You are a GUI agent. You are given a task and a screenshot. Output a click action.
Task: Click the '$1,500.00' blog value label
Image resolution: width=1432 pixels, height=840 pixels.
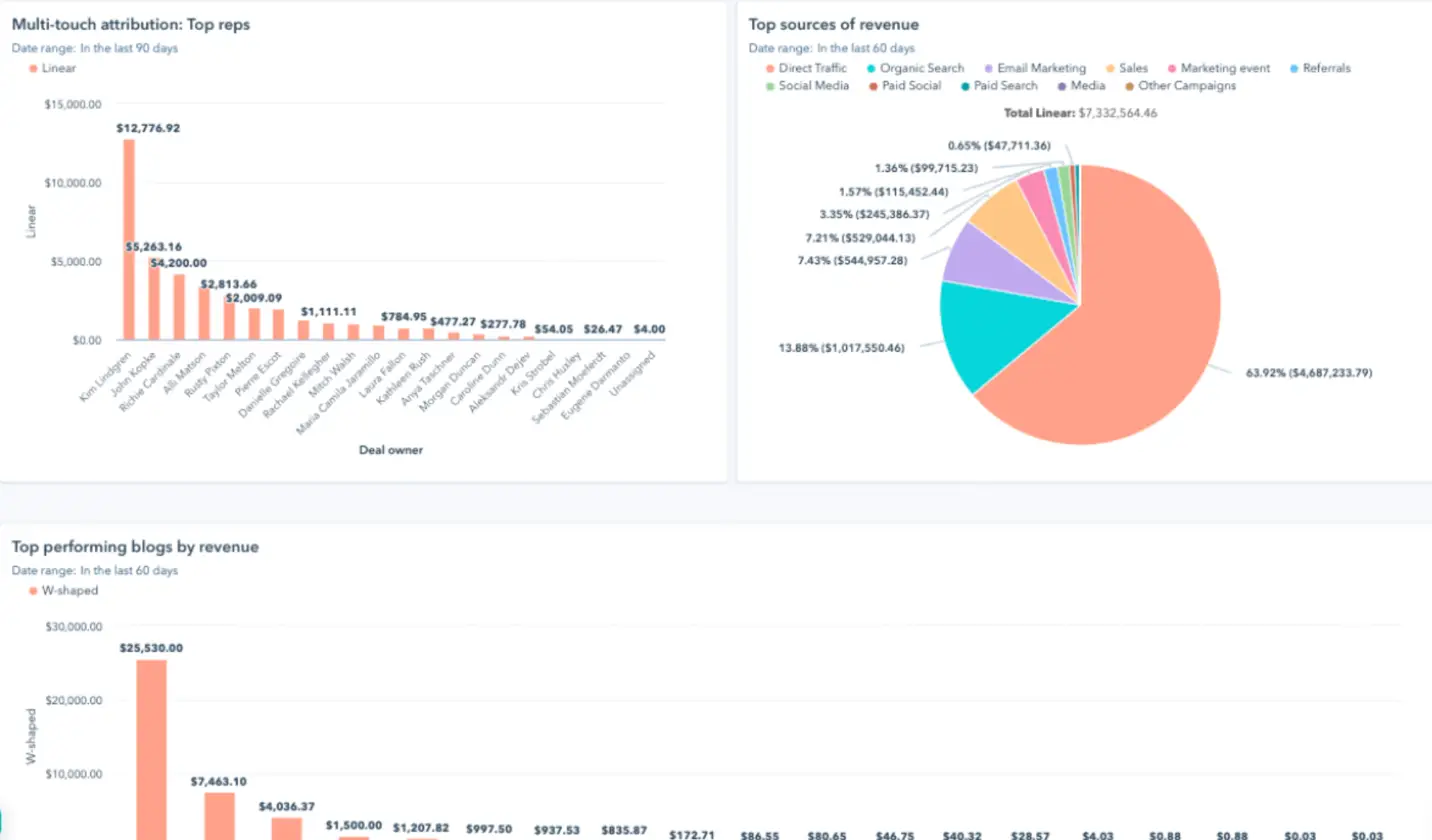[354, 826]
